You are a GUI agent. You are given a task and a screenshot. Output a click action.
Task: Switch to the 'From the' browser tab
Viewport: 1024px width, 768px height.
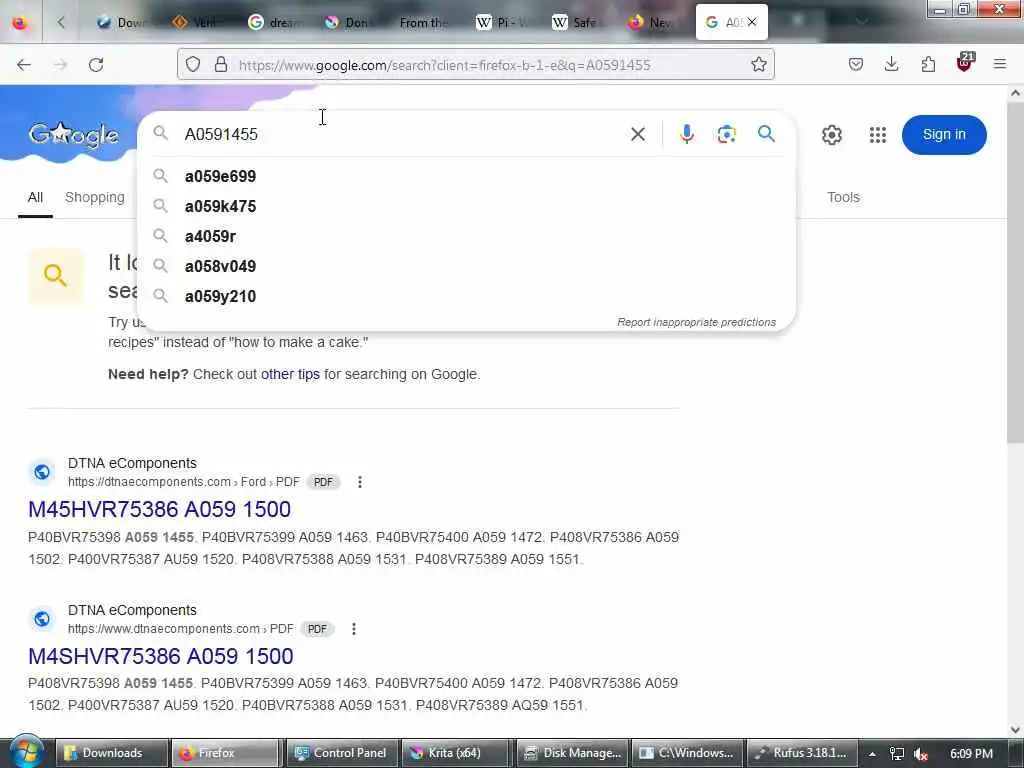pos(421,22)
